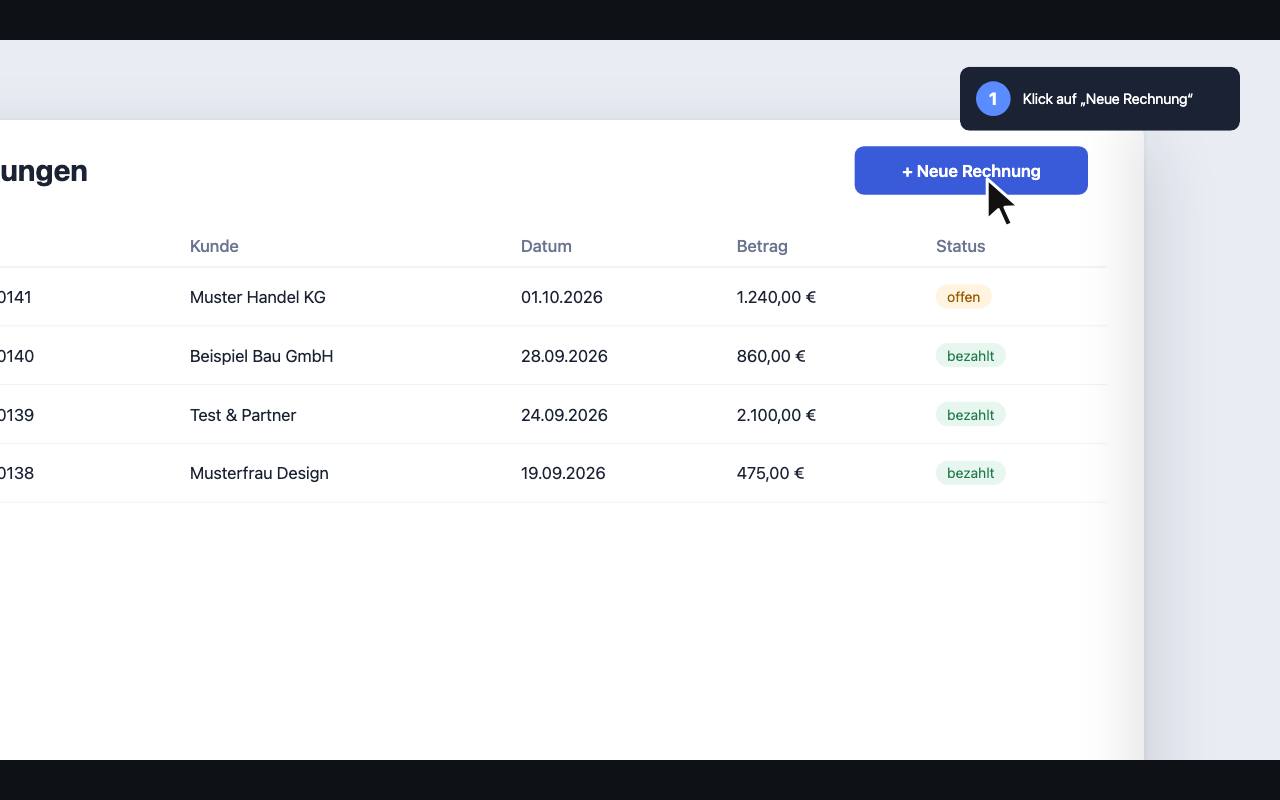Viewport: 1280px width, 800px height.
Task: Click the "offen" status badge for Muster Handel KG
Action: pyautogui.click(x=964, y=297)
